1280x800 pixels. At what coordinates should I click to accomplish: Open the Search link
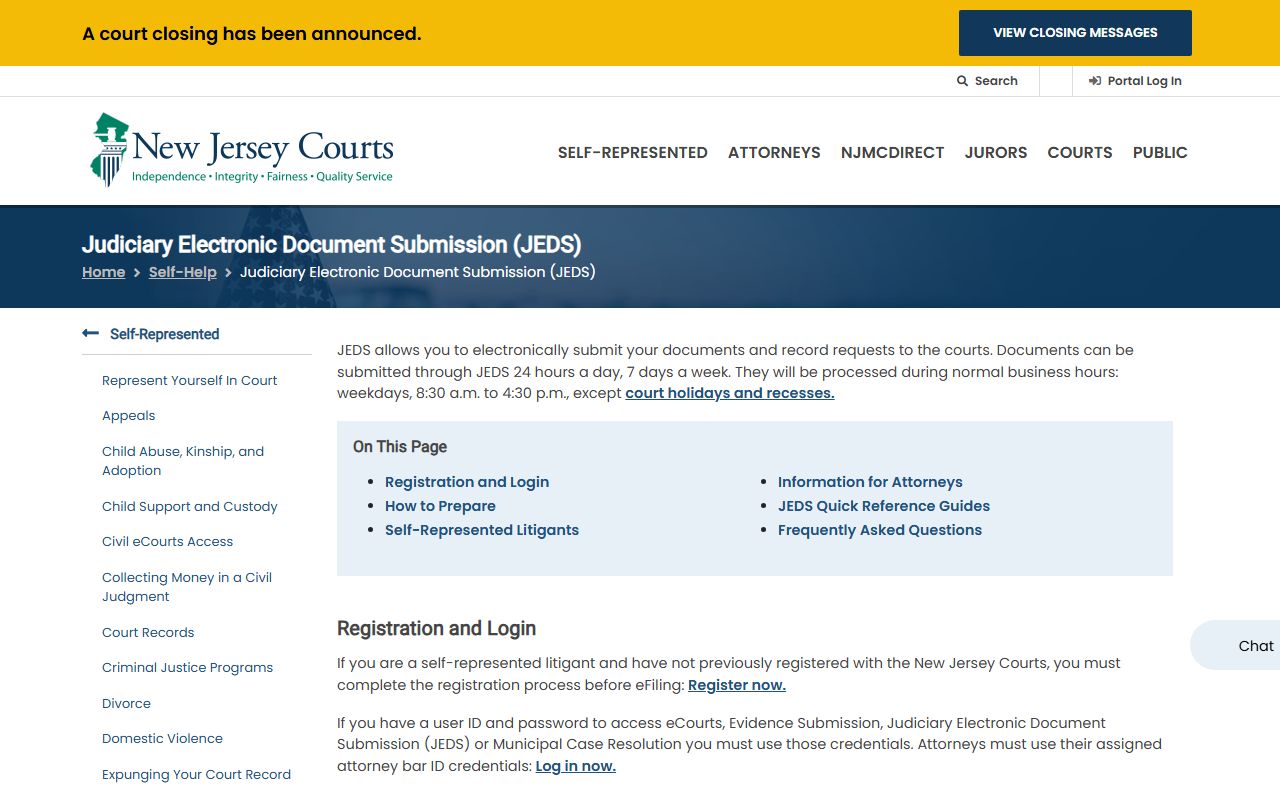(987, 81)
